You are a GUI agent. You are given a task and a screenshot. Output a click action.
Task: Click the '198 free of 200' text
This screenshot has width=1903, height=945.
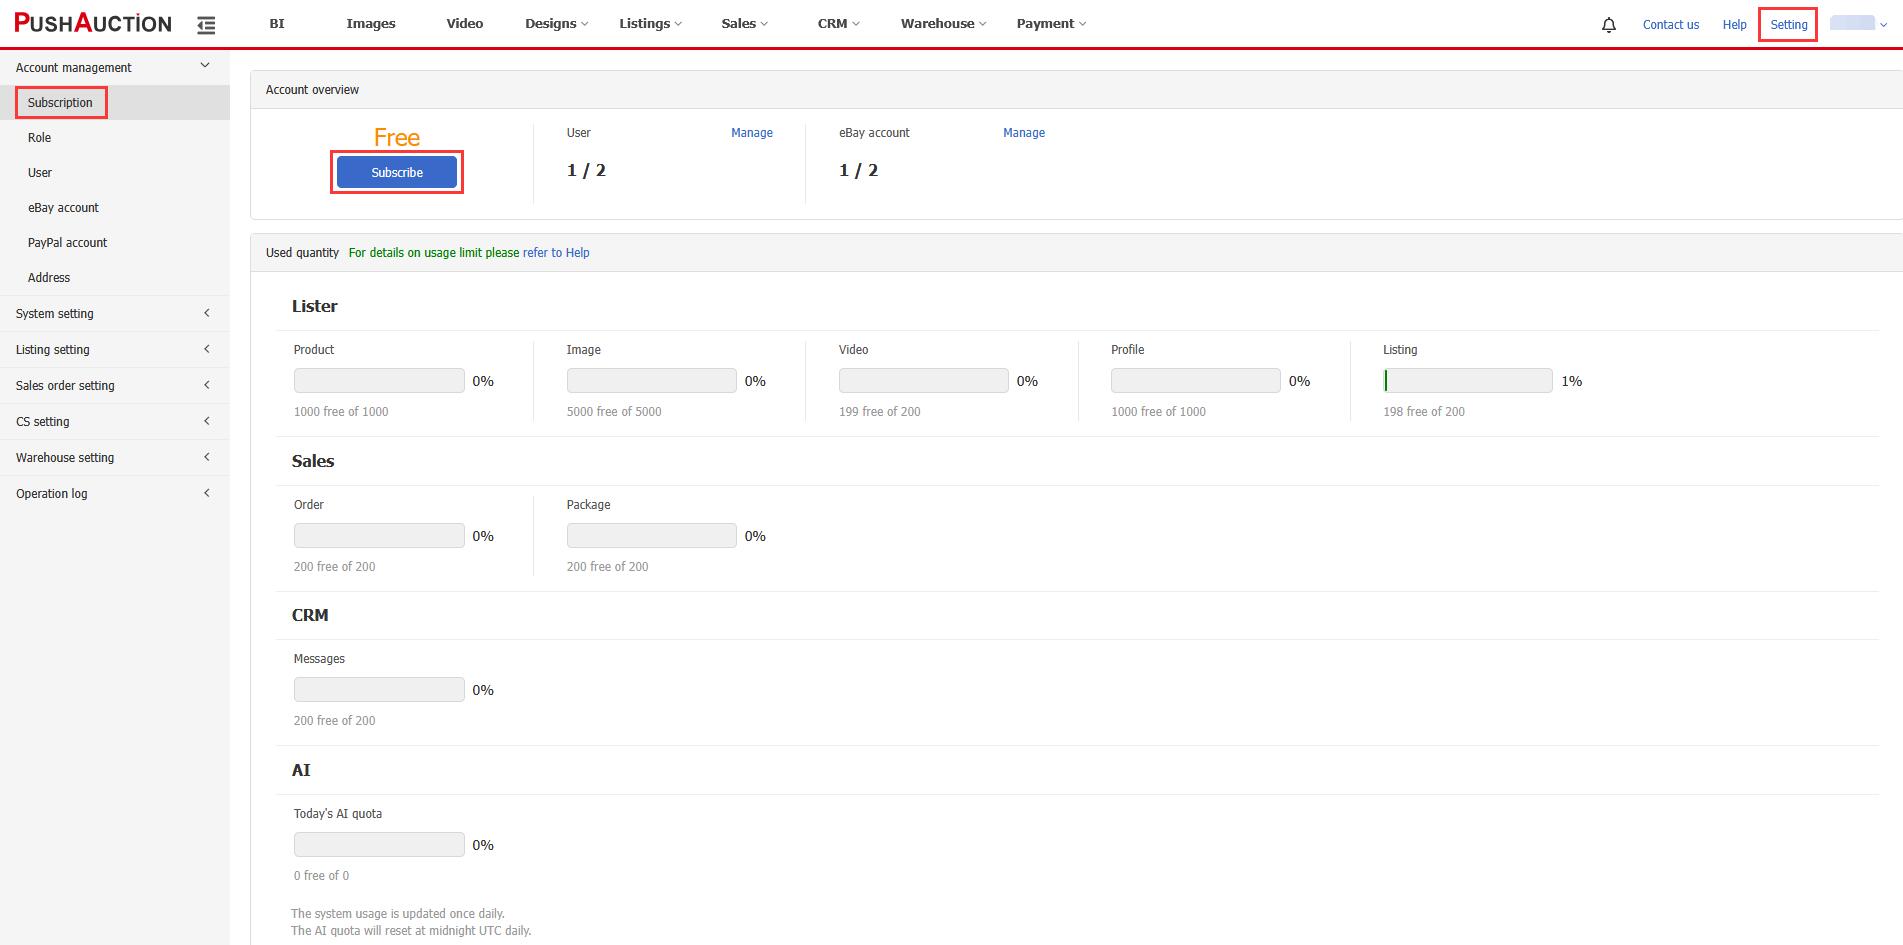(x=1424, y=412)
